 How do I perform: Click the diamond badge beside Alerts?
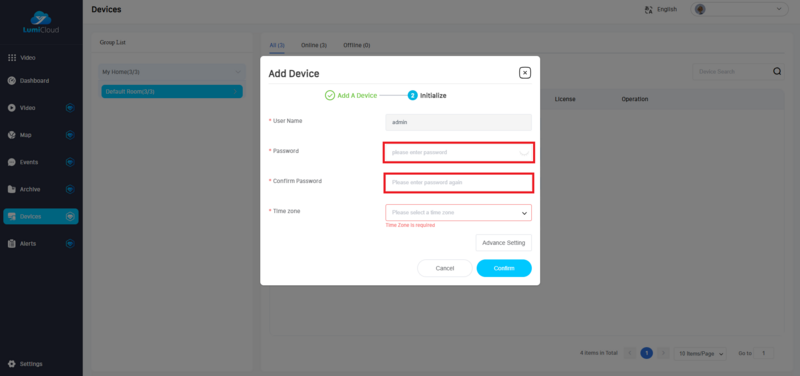[70, 243]
